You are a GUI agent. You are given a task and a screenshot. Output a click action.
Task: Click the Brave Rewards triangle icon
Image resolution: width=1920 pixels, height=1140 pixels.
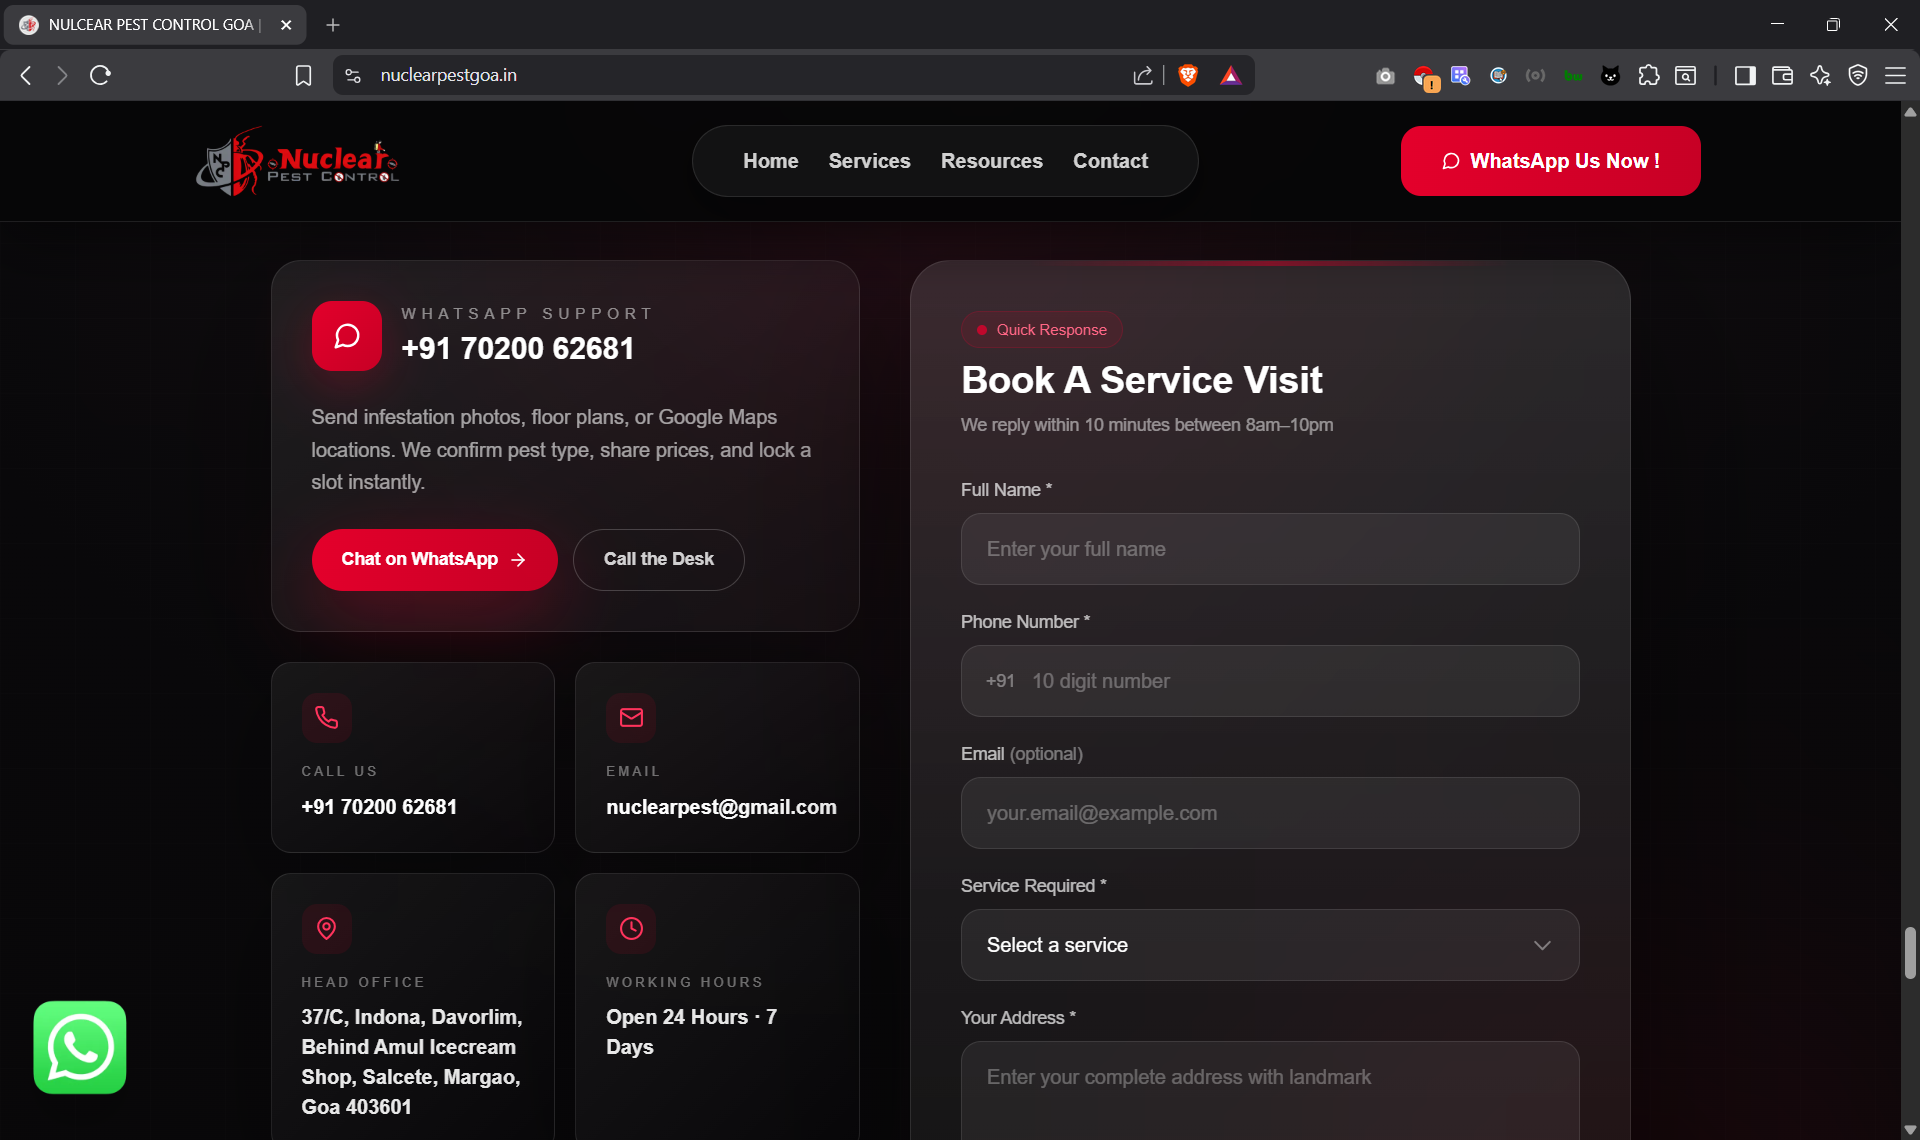coord(1230,75)
